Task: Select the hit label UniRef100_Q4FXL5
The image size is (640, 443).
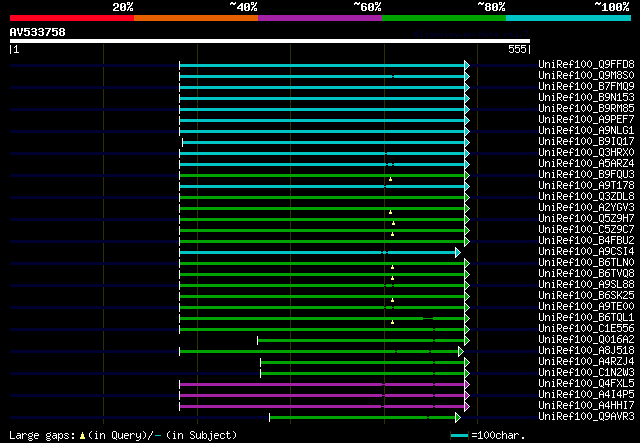Action: pyautogui.click(x=586, y=384)
